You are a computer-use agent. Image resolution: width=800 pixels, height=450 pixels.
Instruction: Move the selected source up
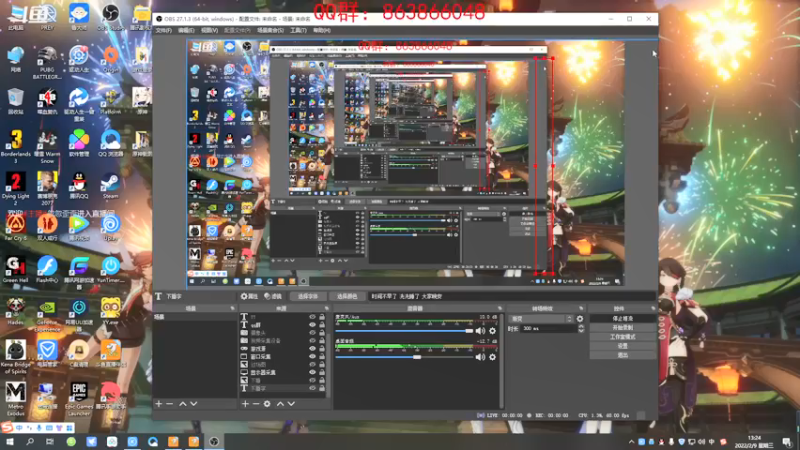[x=280, y=404]
